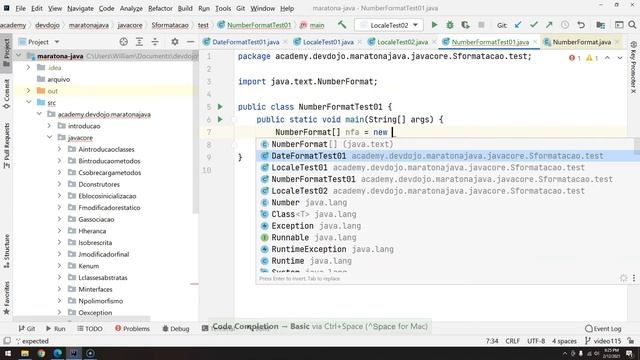Screen dimensions: 640x360
Task: Expand the Hheranca package
Action: tap(60, 231)
